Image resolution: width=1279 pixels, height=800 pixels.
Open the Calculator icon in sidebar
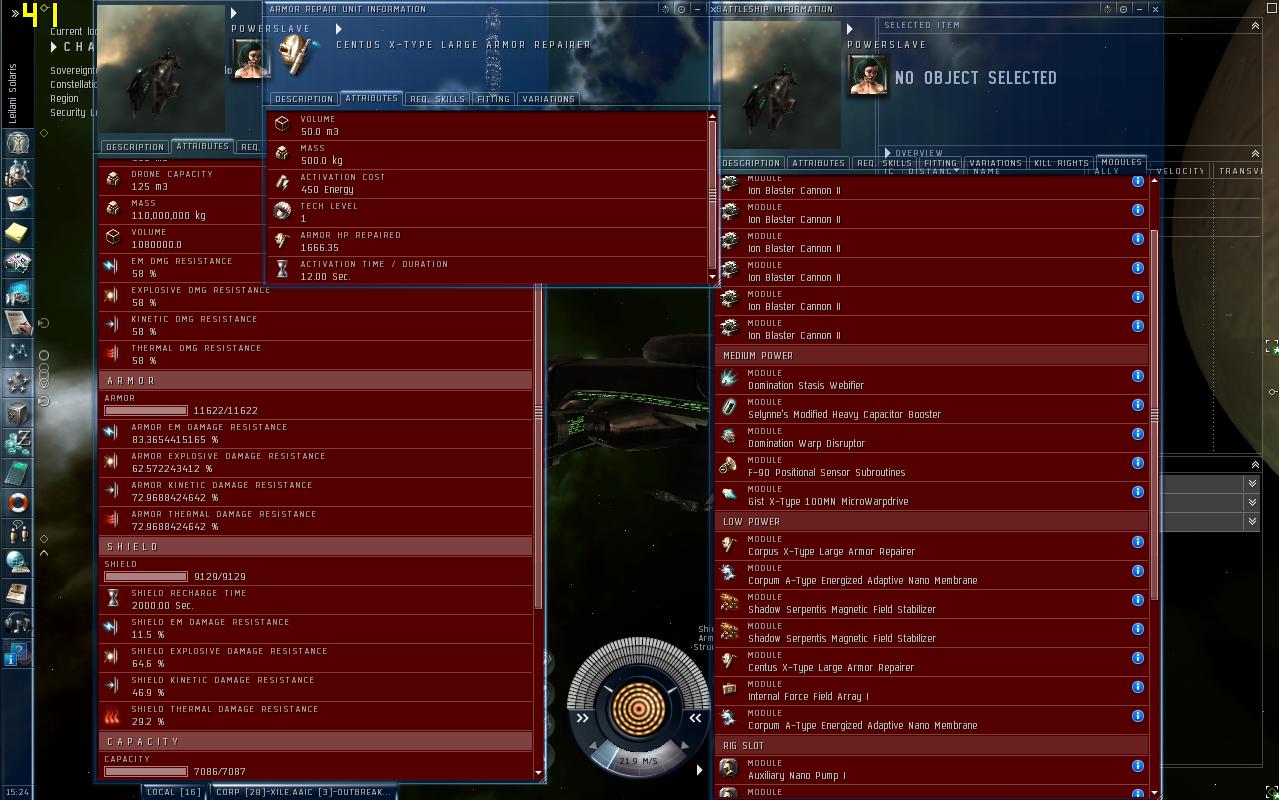pyautogui.click(x=17, y=472)
